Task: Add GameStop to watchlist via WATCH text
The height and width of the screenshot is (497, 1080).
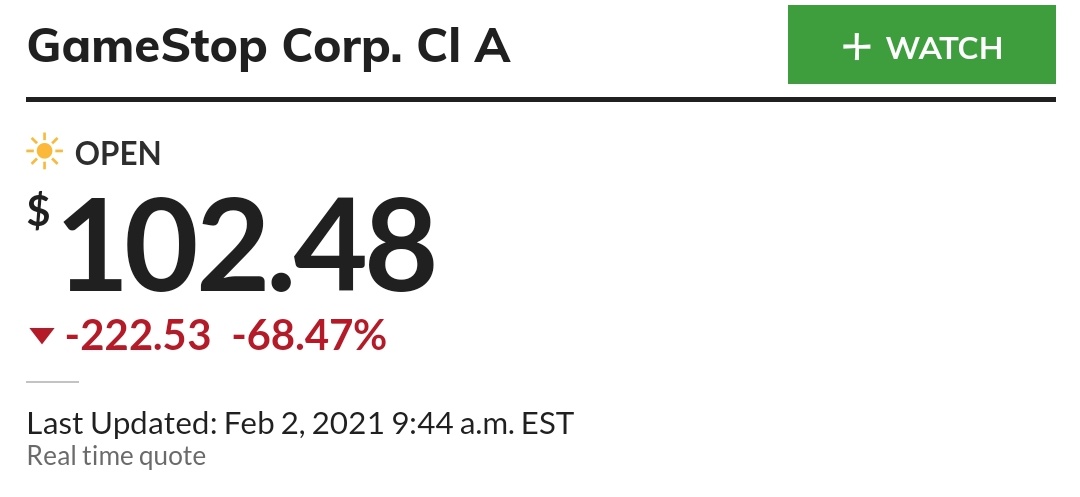Action: 944,48
